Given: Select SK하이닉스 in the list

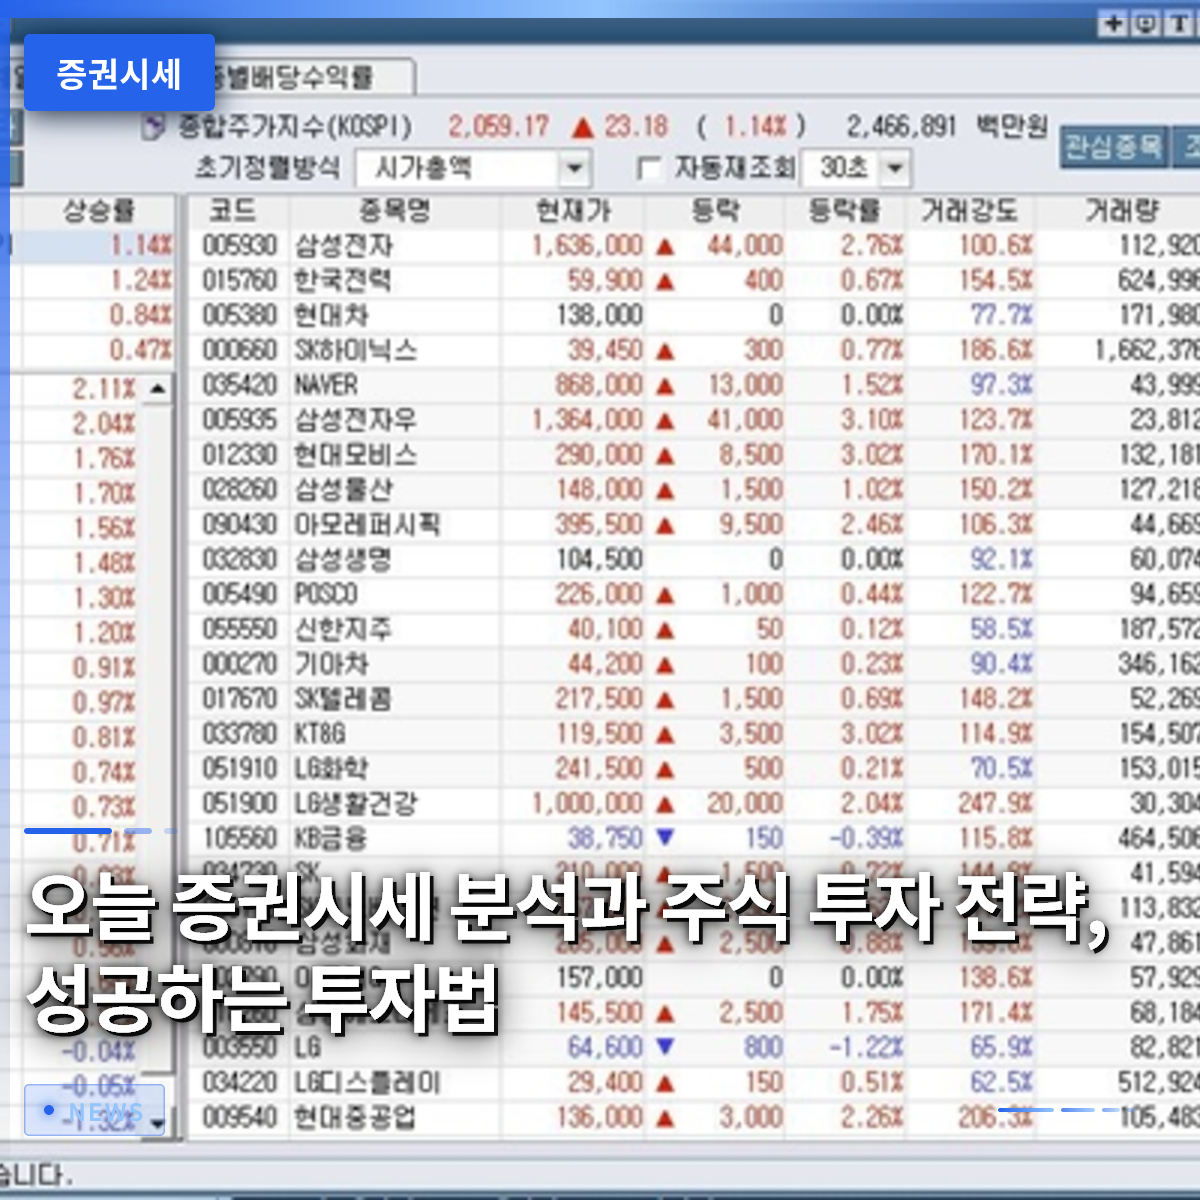Looking at the screenshot, I should 355,350.
